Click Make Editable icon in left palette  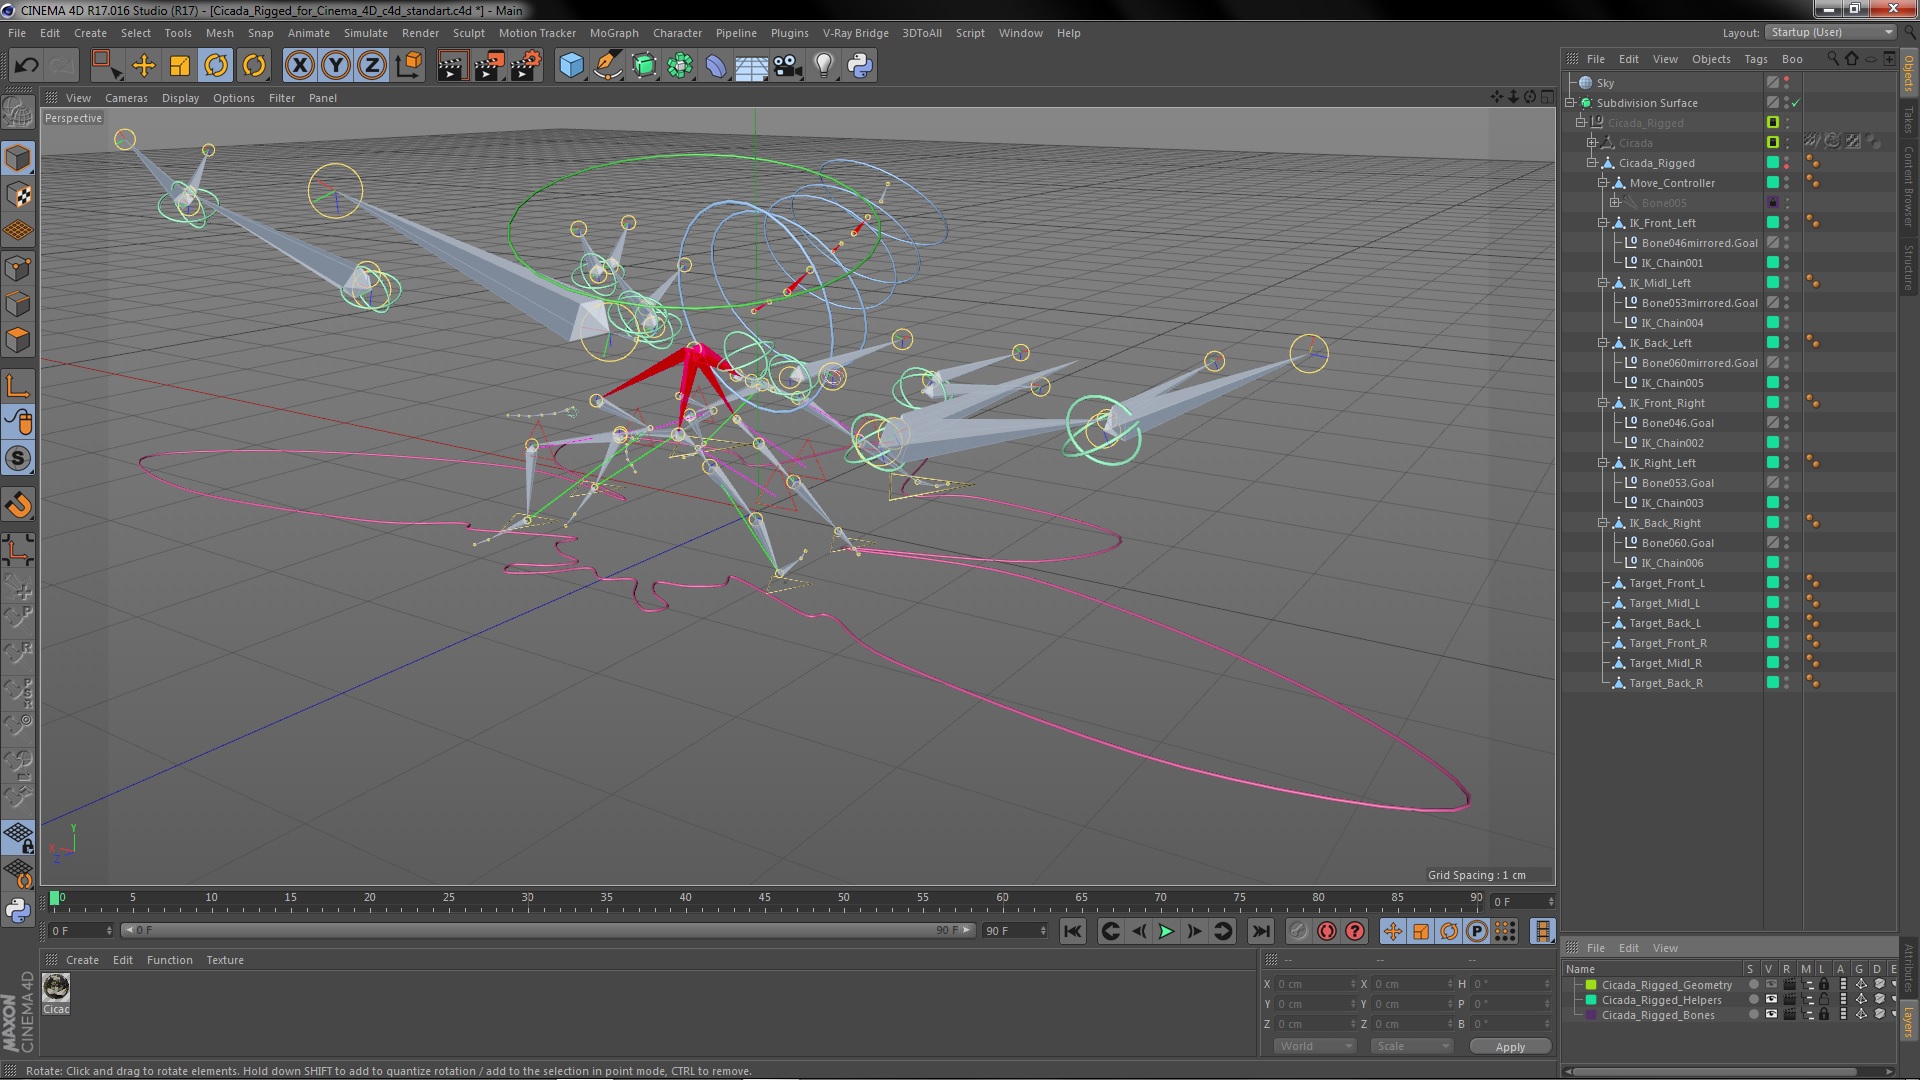pos(18,113)
